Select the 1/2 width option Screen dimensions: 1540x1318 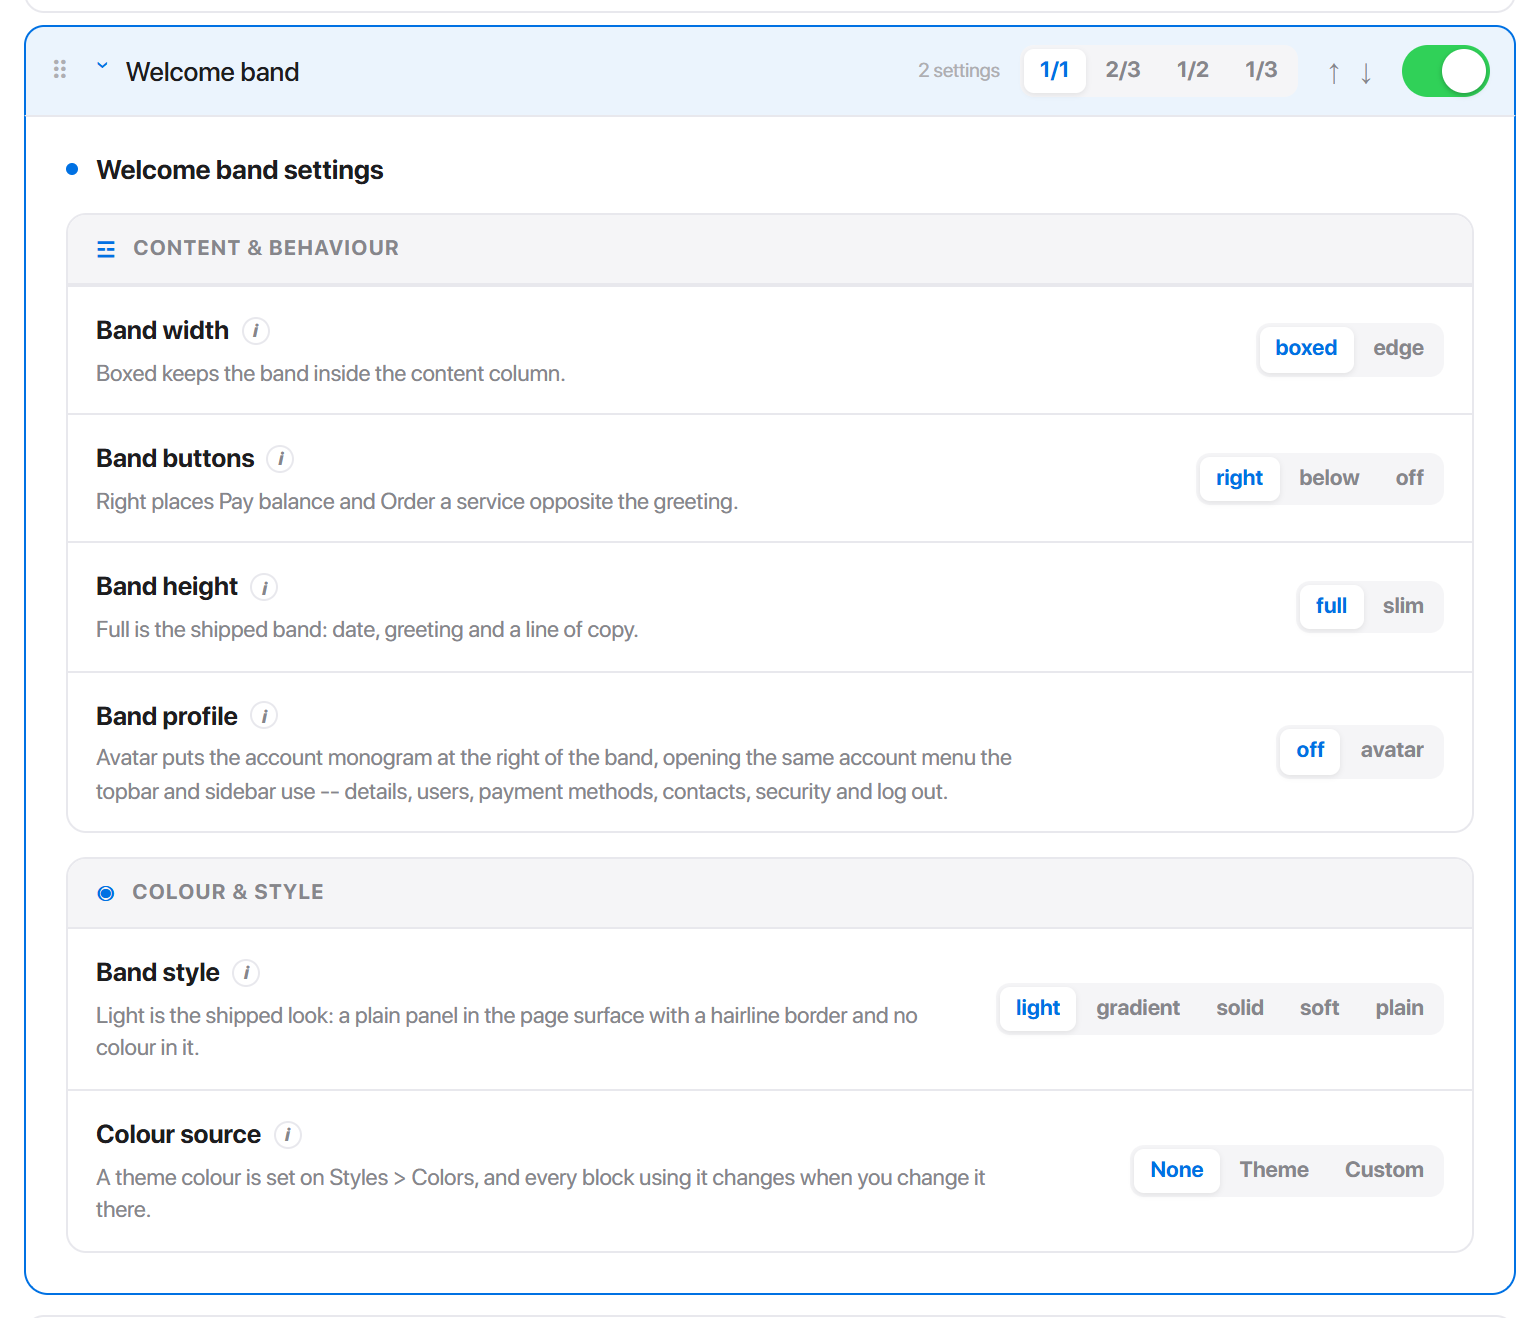pos(1193,70)
